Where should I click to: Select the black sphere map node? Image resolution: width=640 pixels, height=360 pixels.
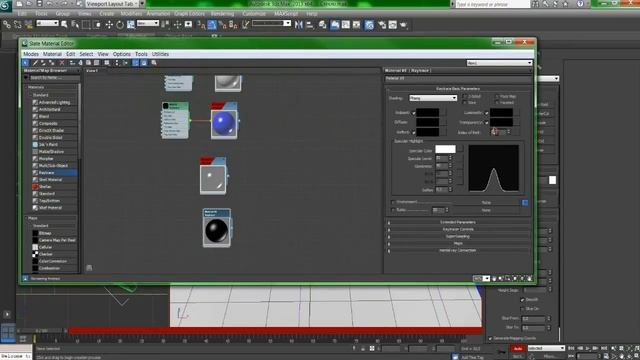(x=217, y=228)
